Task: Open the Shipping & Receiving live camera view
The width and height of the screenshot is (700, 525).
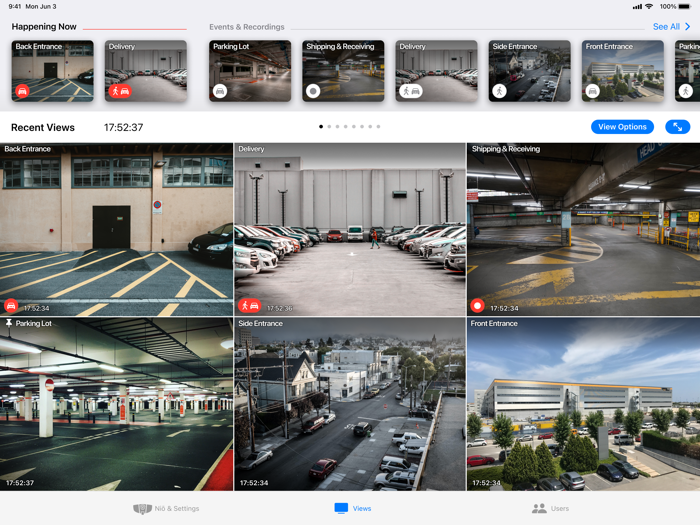Action: click(x=583, y=229)
